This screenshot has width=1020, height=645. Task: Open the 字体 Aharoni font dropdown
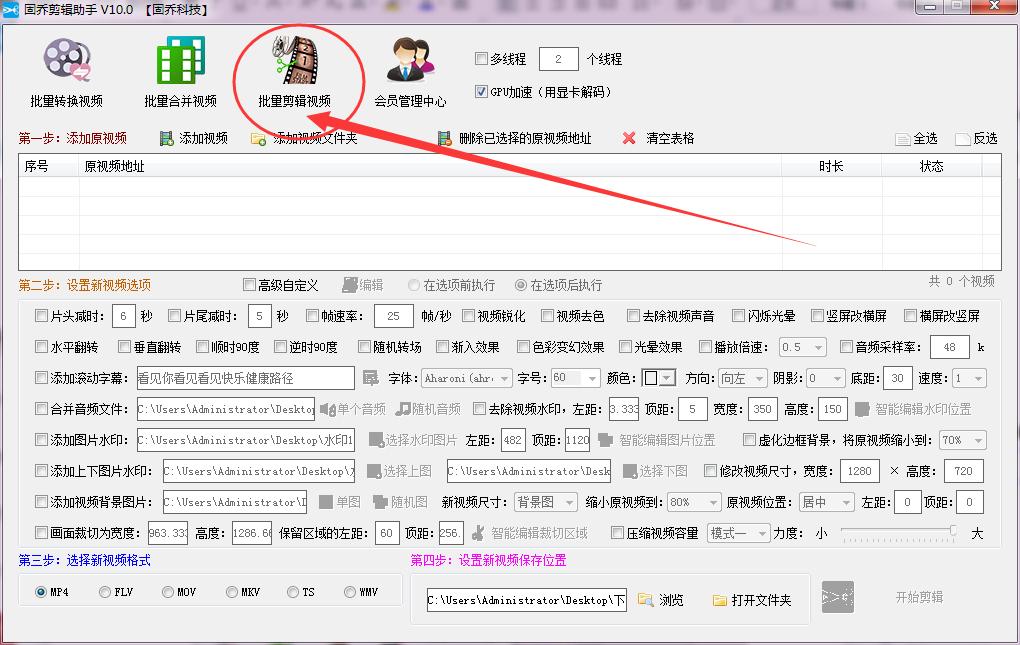467,377
